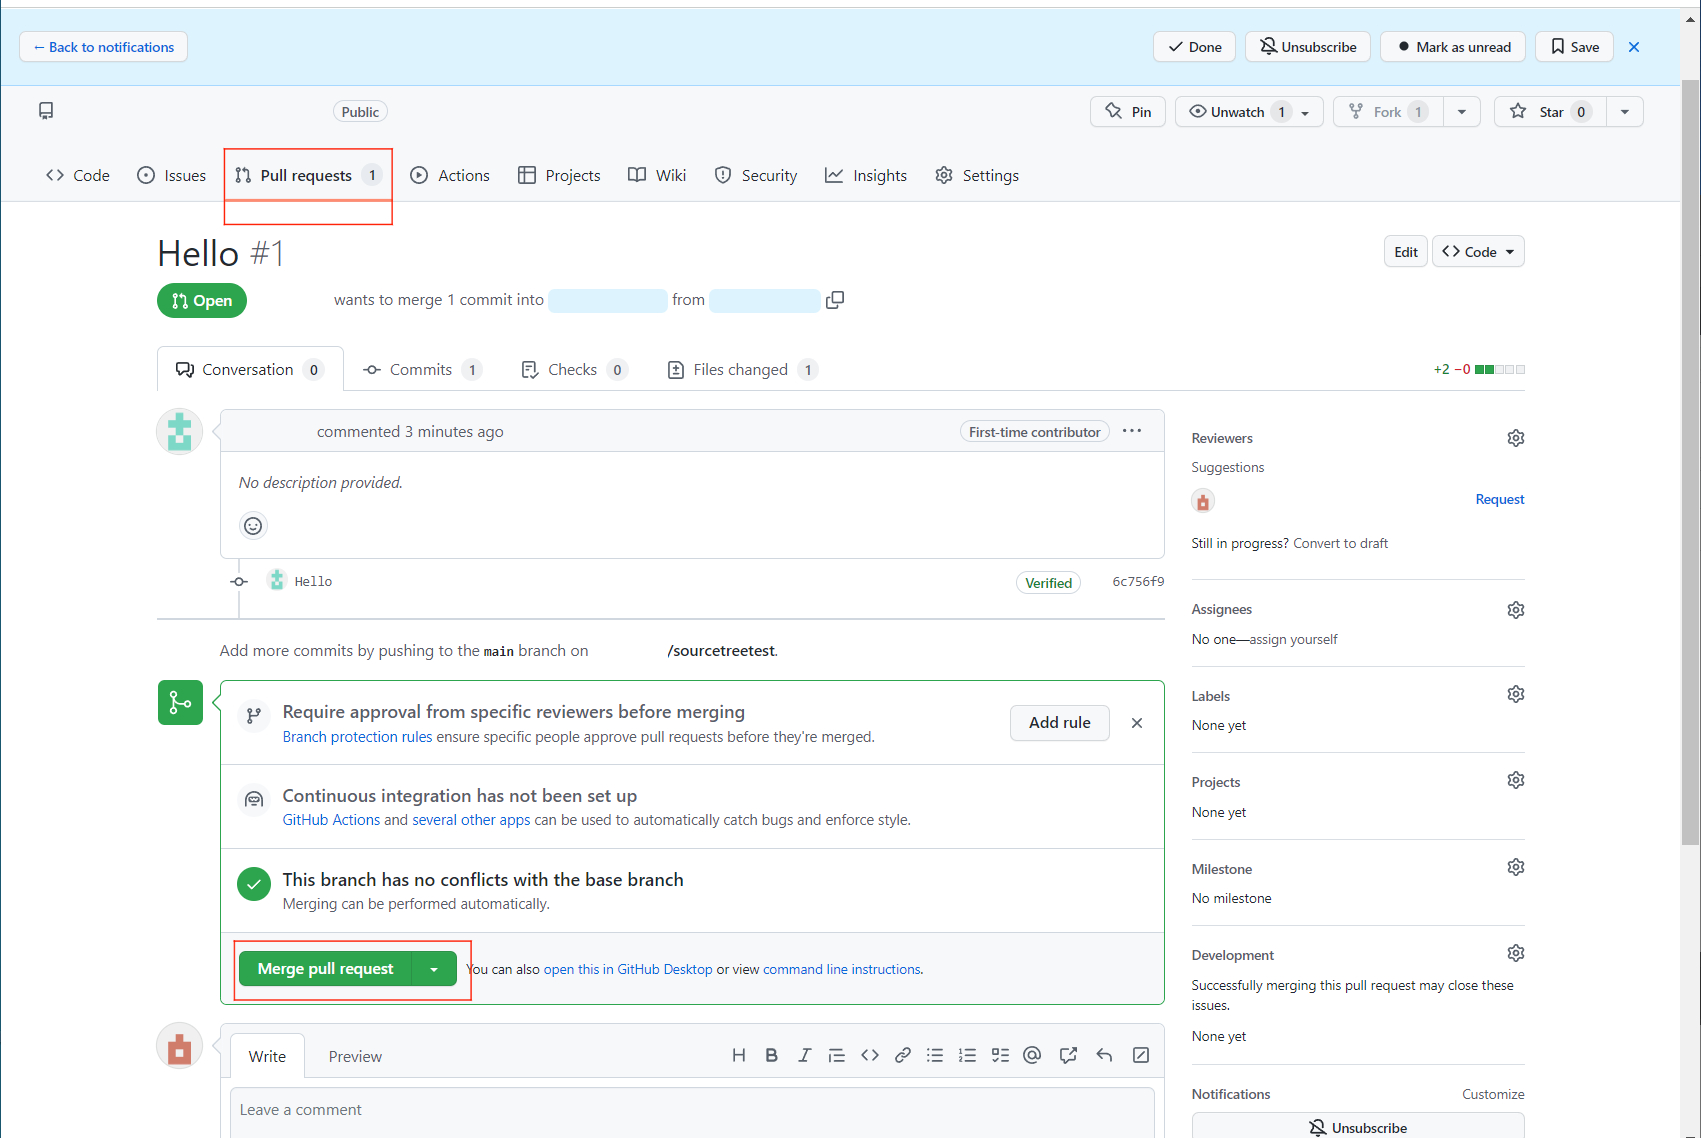Open the Wiki tab
This screenshot has height=1138, width=1704.
pyautogui.click(x=657, y=176)
